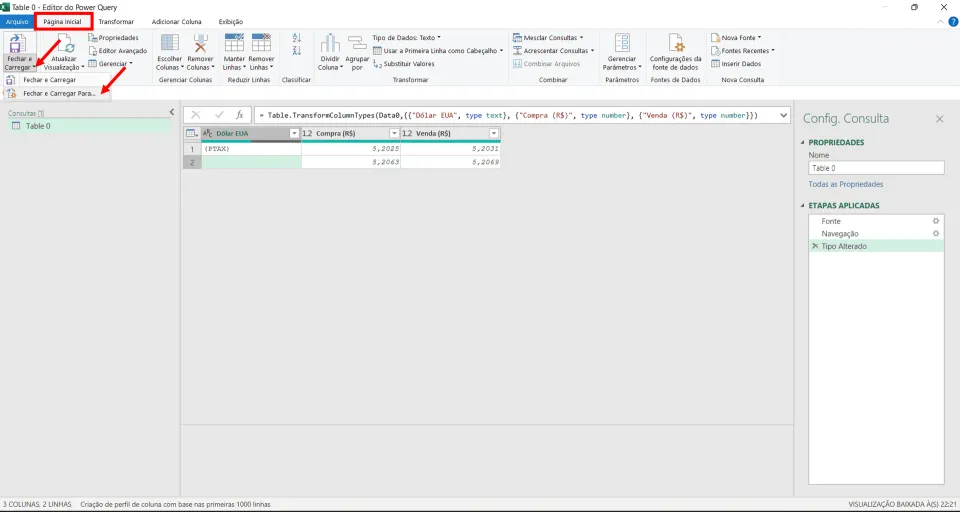Open the Propriedades button
960x512 pixels.
point(114,38)
